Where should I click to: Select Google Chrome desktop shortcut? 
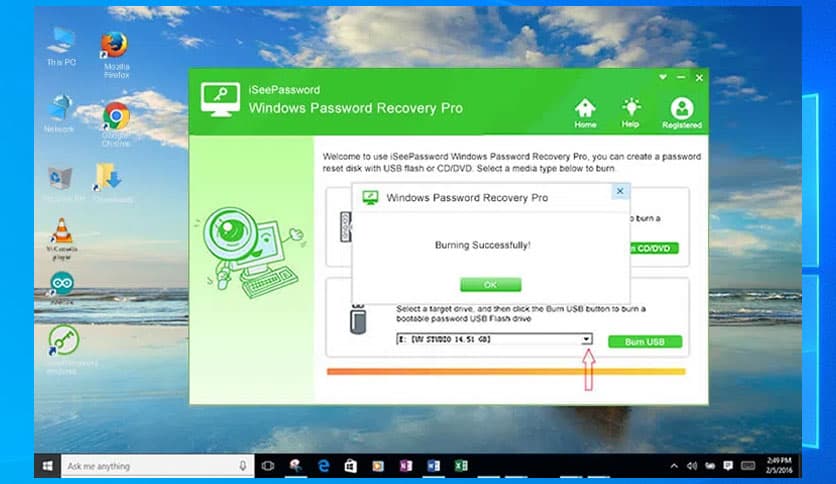click(x=116, y=124)
